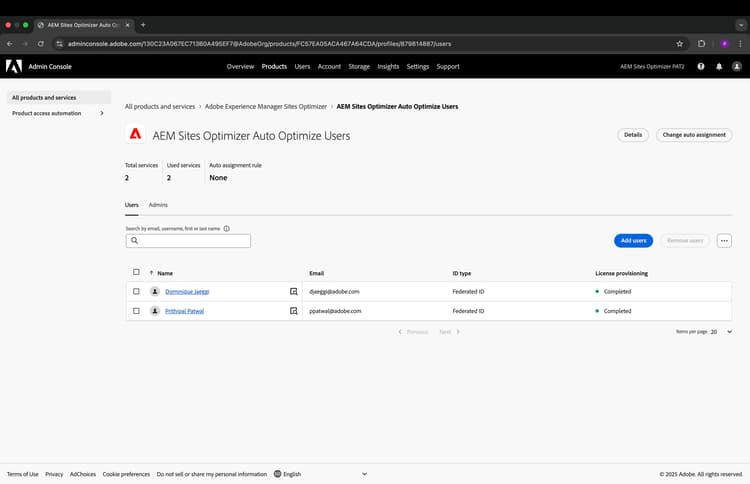Click avatar icon beside Prithvipal Patwal

(154, 311)
